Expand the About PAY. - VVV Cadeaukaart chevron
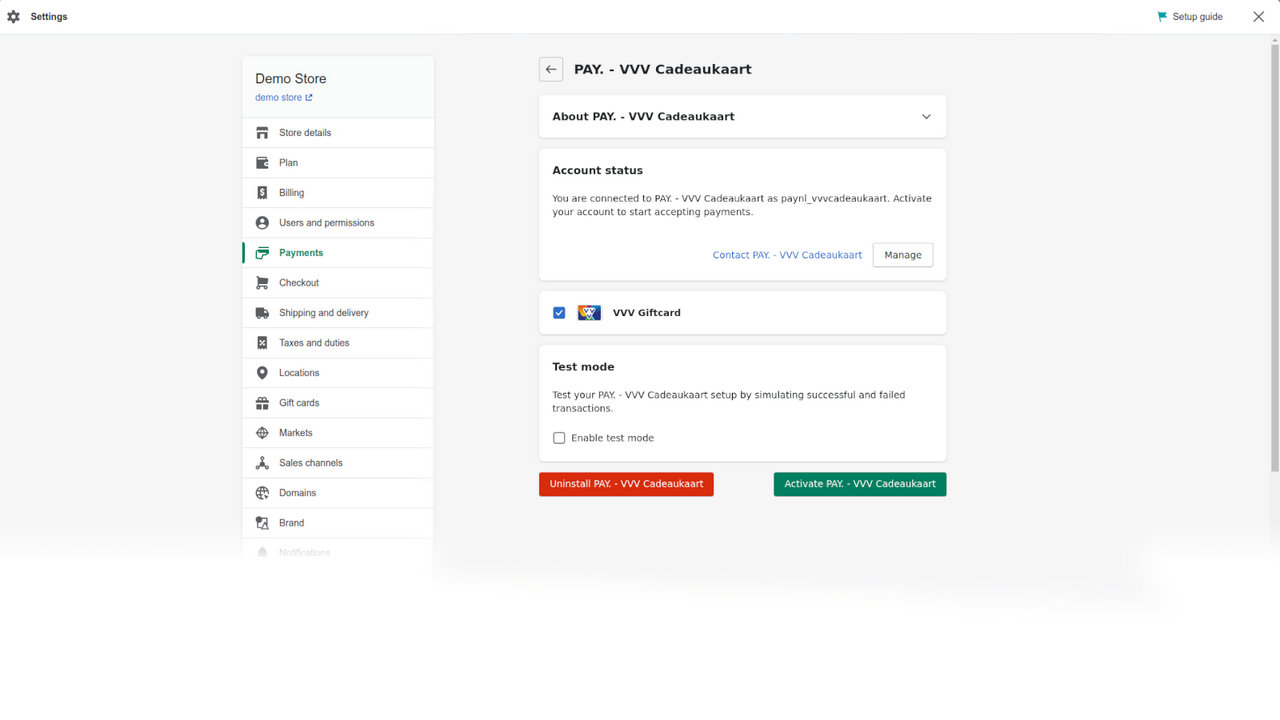This screenshot has height=720, width=1280. tap(926, 117)
